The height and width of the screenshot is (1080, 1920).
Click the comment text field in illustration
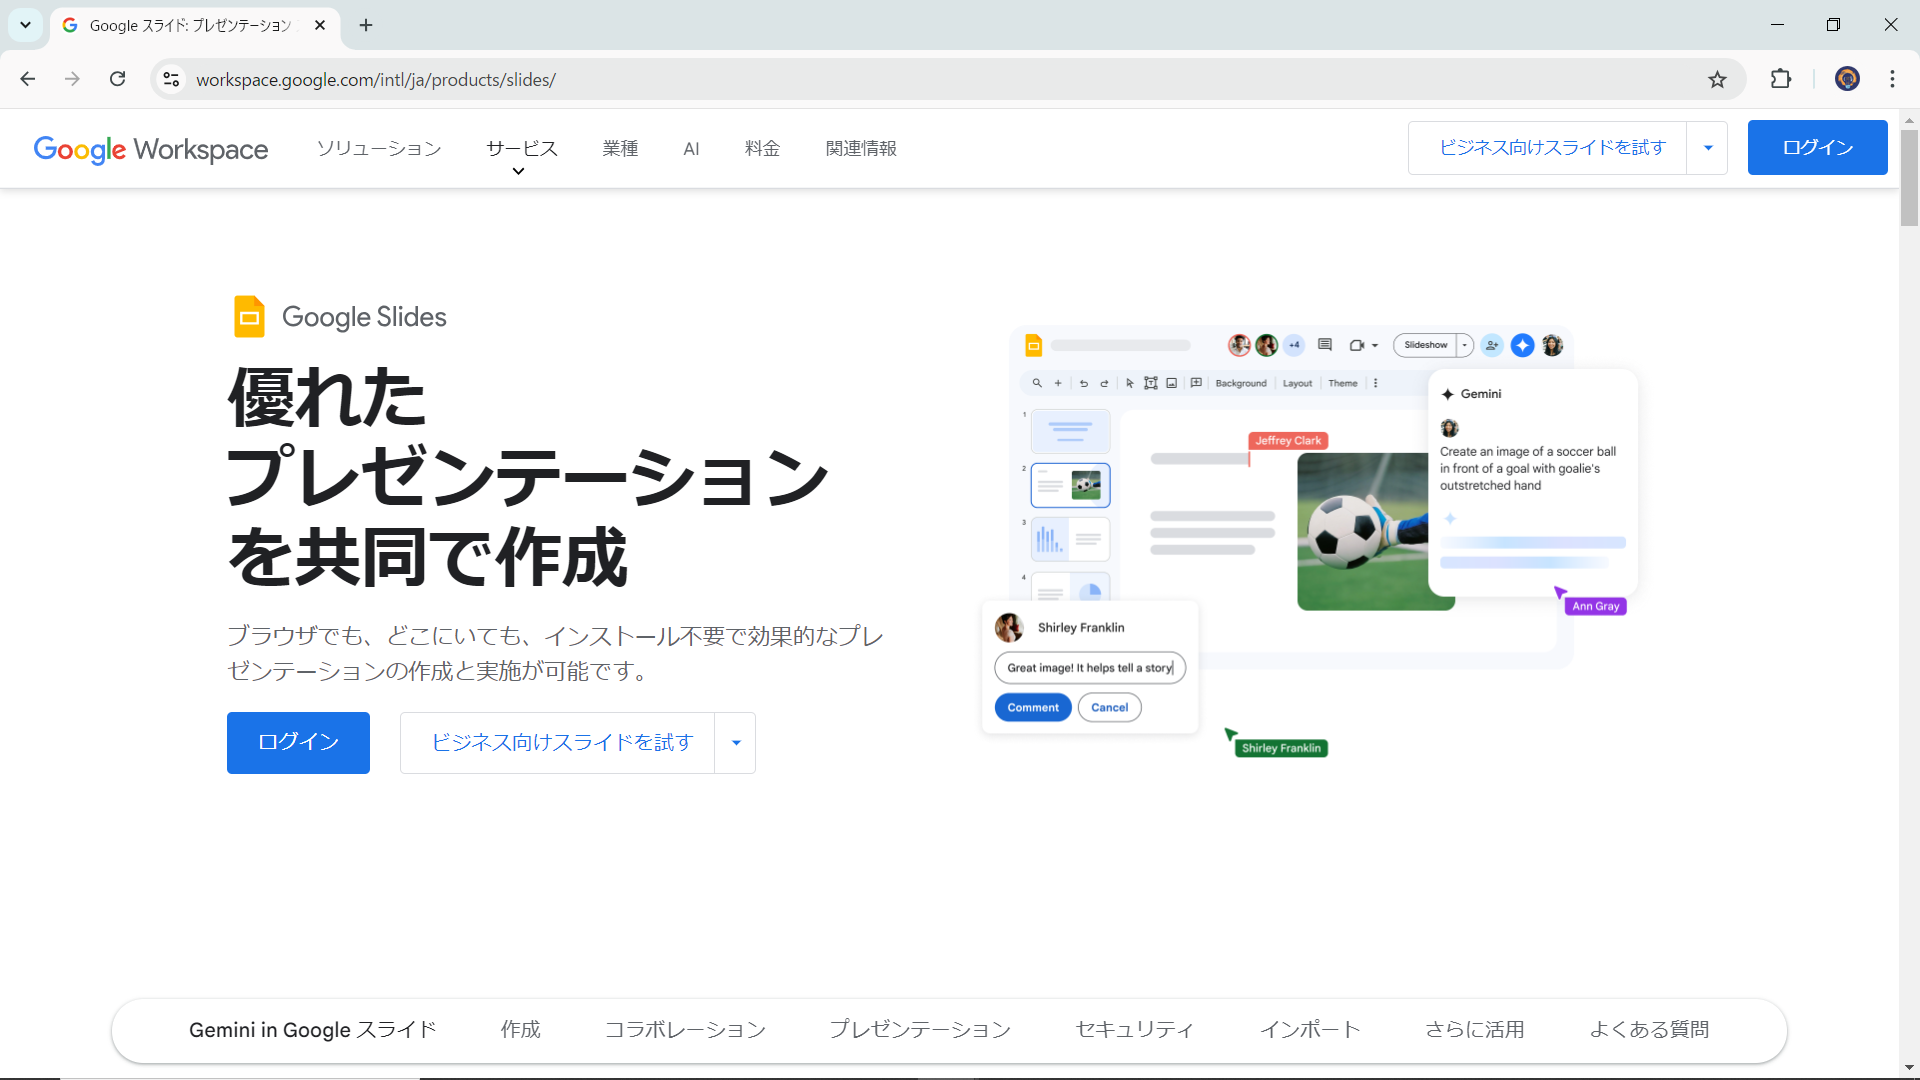click(1090, 668)
